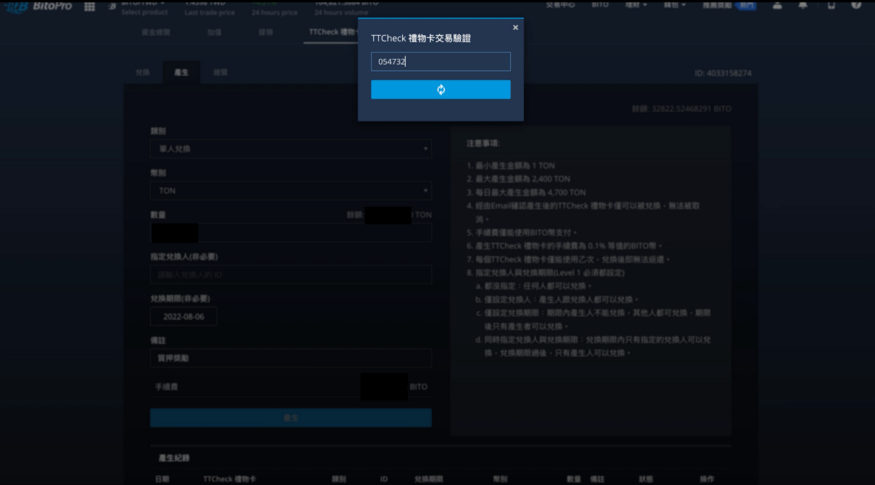Click the 指定兌換人 ID input field
Image resolution: width=875 pixels, height=485 pixels.
point(291,275)
